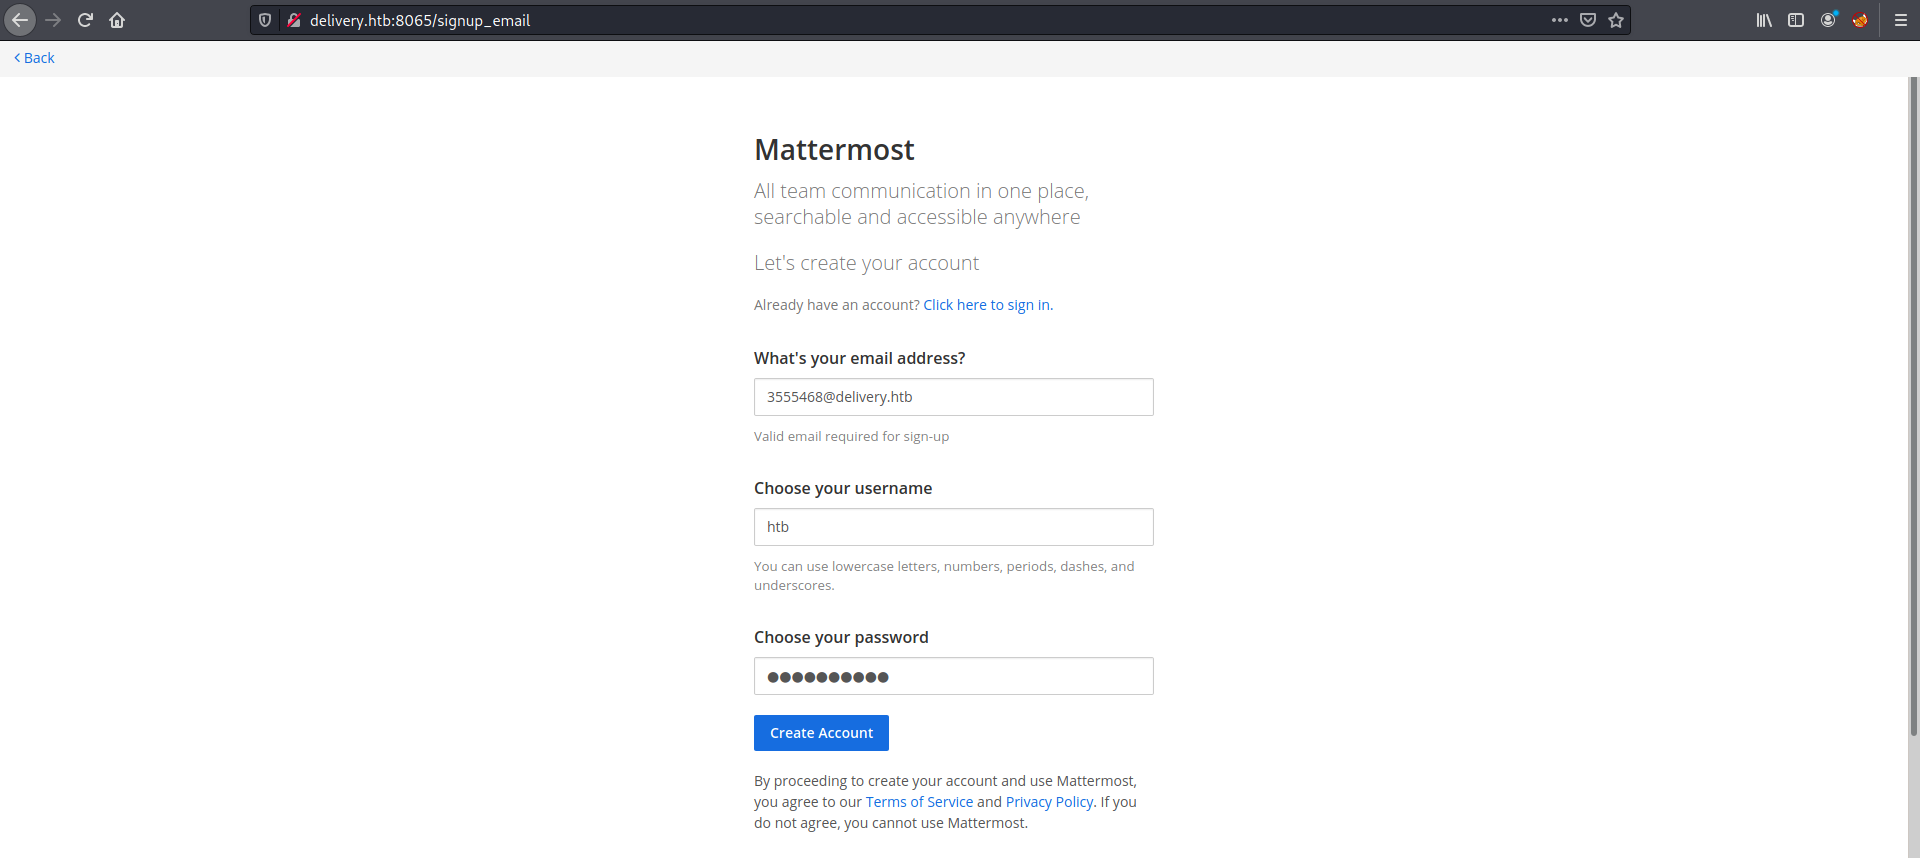This screenshot has width=1920, height=858.
Task: Open the Terms of Service link
Action: (x=919, y=801)
